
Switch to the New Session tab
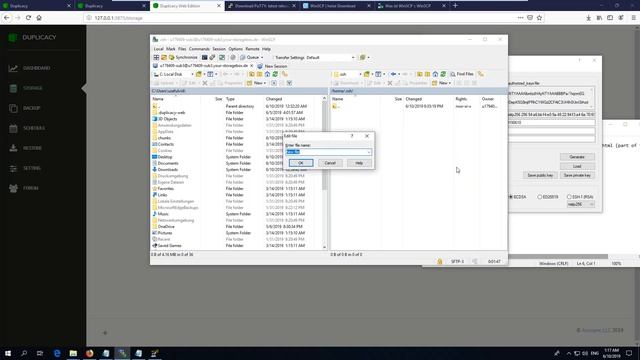click(272, 66)
